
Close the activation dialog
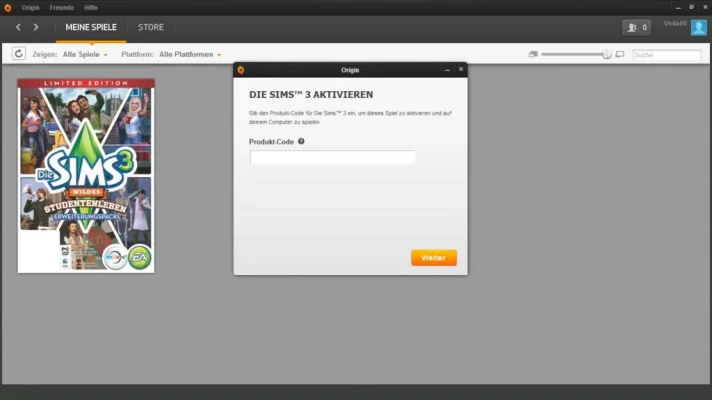pyautogui.click(x=461, y=69)
